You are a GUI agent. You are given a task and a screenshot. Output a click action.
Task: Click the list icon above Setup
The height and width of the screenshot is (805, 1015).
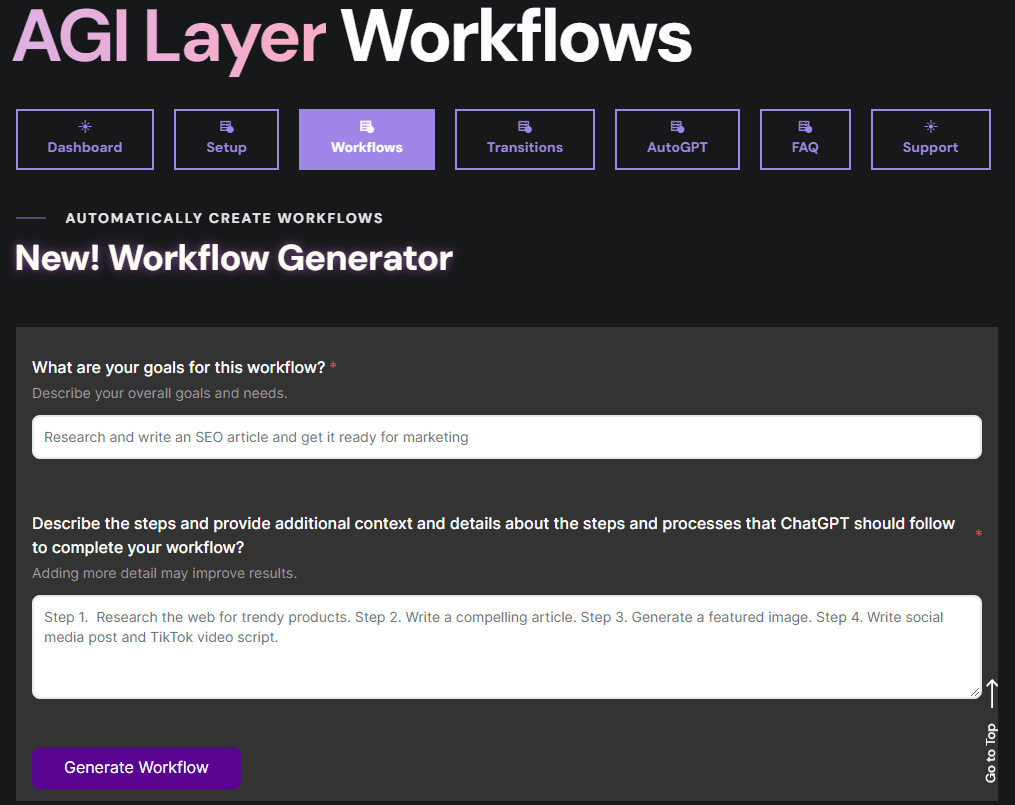pos(227,126)
